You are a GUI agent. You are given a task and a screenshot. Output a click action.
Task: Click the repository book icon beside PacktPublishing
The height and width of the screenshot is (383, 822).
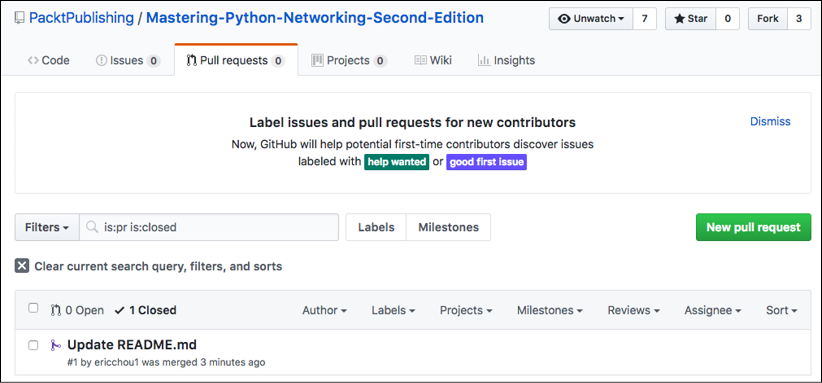tap(19, 18)
